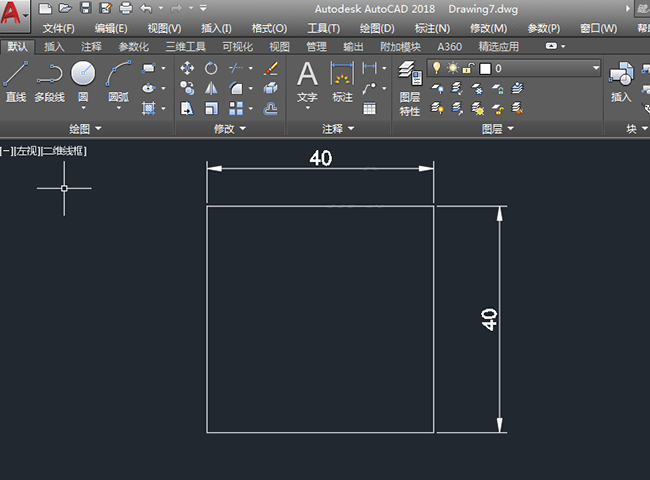Select the Scale tool in the modify panel
The height and width of the screenshot is (480, 650).
(x=211, y=109)
